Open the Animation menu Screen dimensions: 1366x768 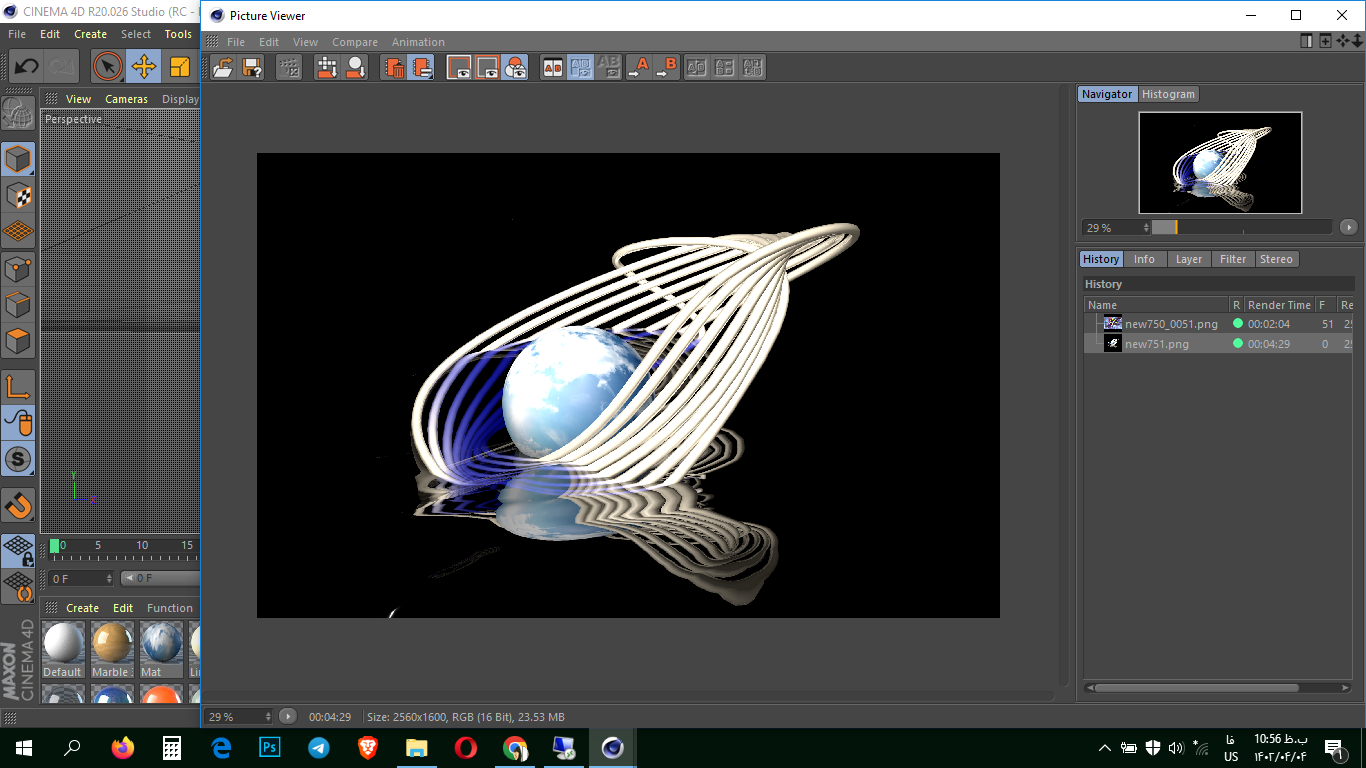tap(418, 42)
